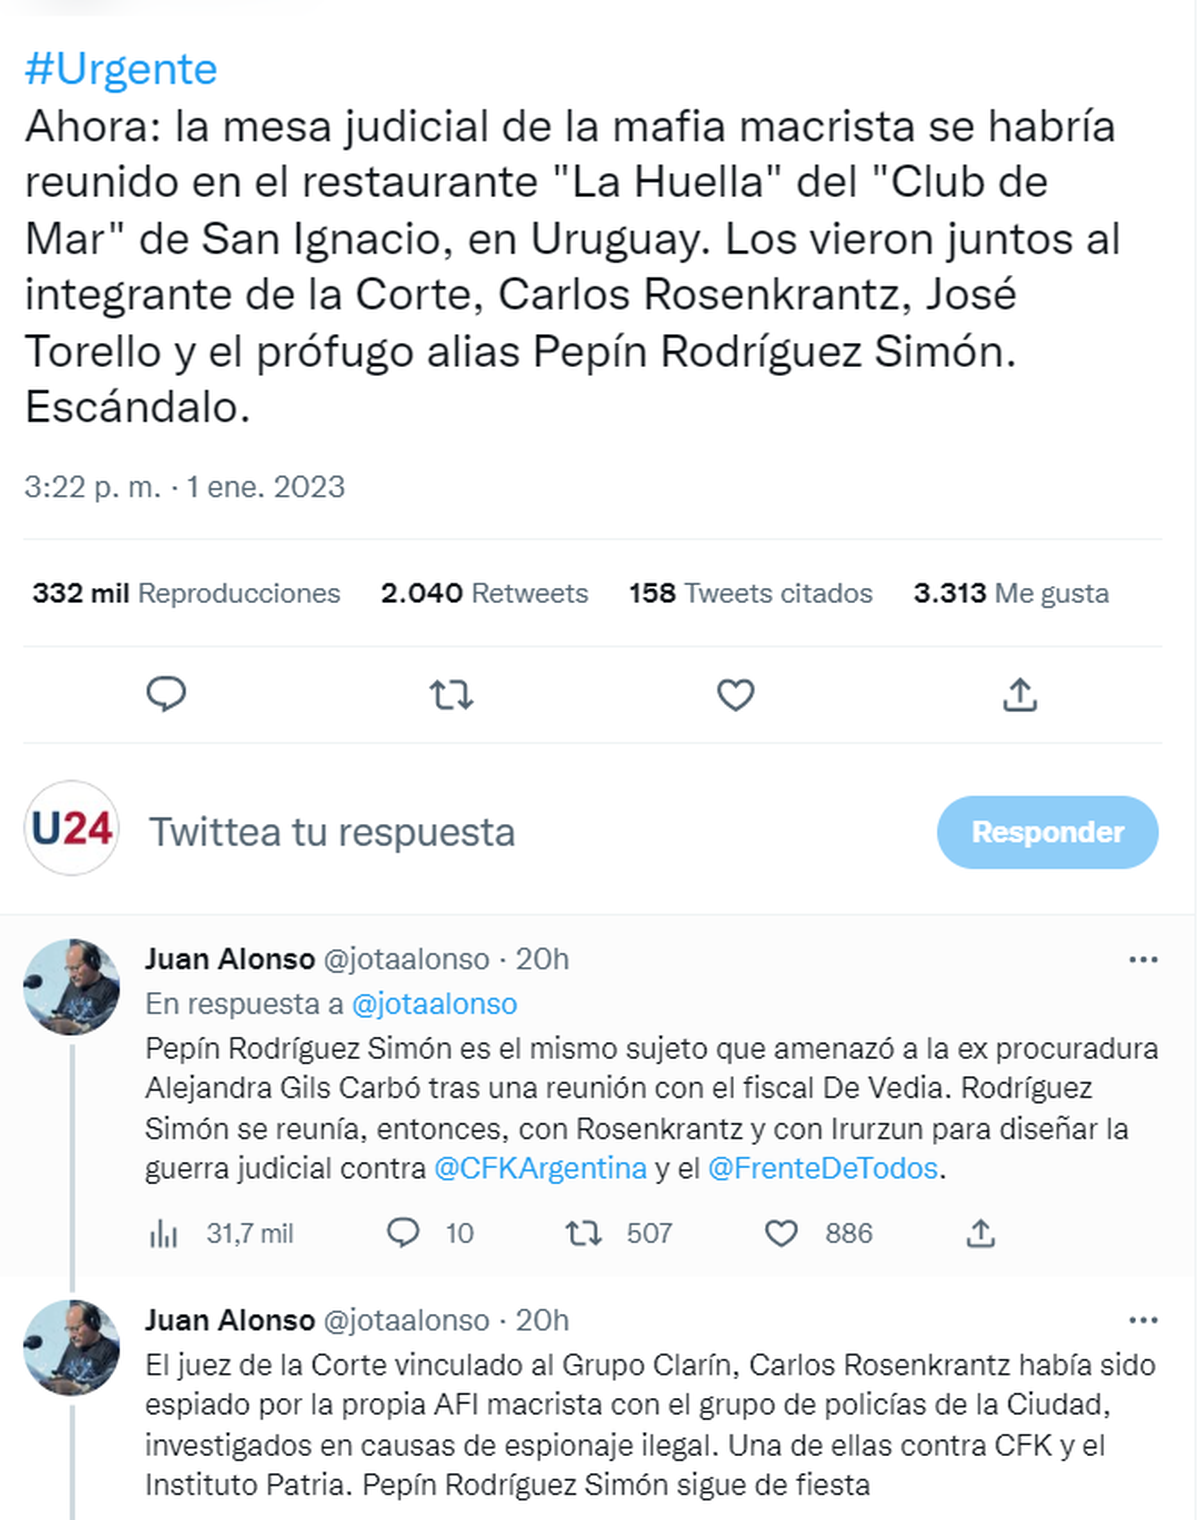This screenshot has height=1520, width=1200.
Task: Open the @CFKArgentina mention
Action: [x=541, y=1166]
